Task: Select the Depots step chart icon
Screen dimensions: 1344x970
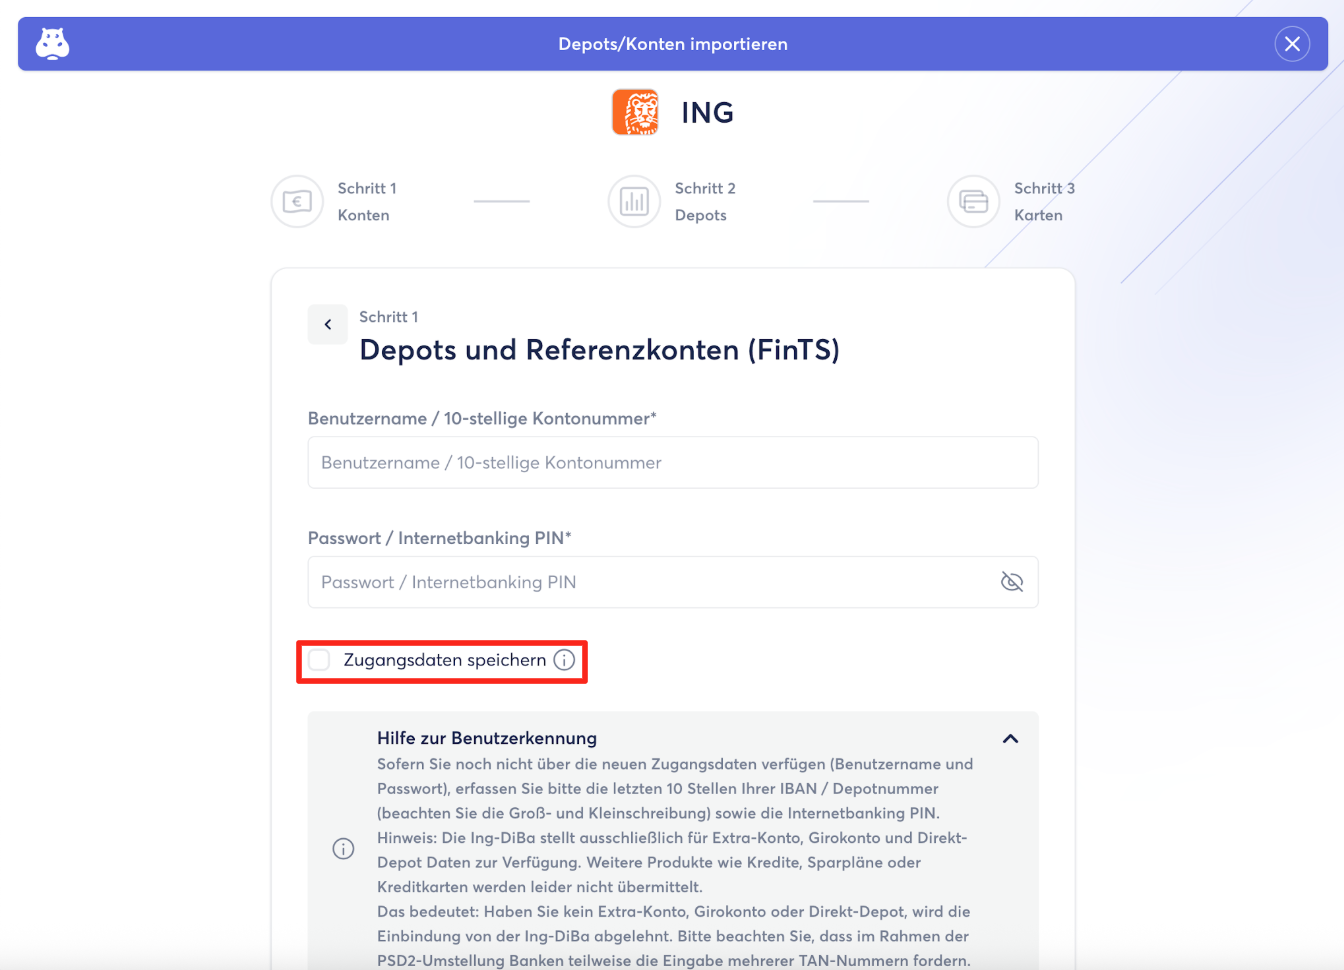Action: [x=634, y=202]
